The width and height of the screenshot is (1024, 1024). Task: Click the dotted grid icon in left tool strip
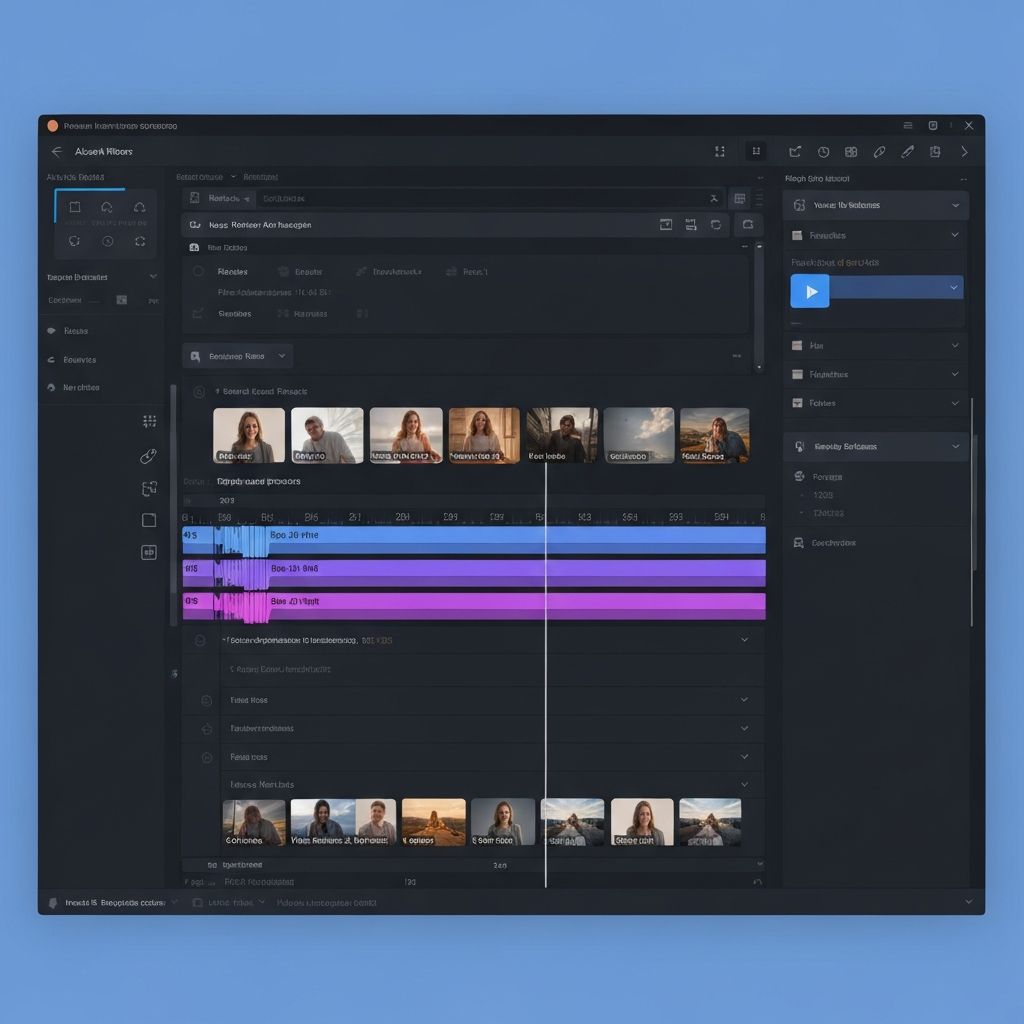click(149, 421)
